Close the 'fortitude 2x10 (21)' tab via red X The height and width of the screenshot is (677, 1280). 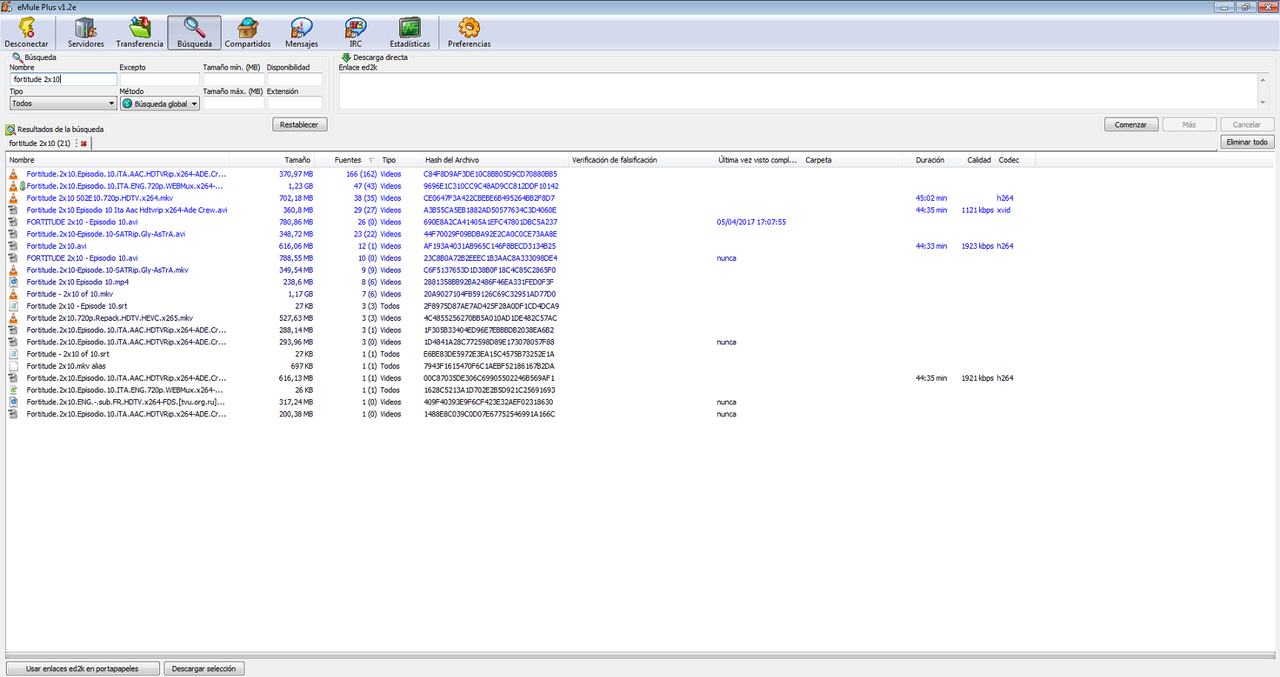point(84,144)
